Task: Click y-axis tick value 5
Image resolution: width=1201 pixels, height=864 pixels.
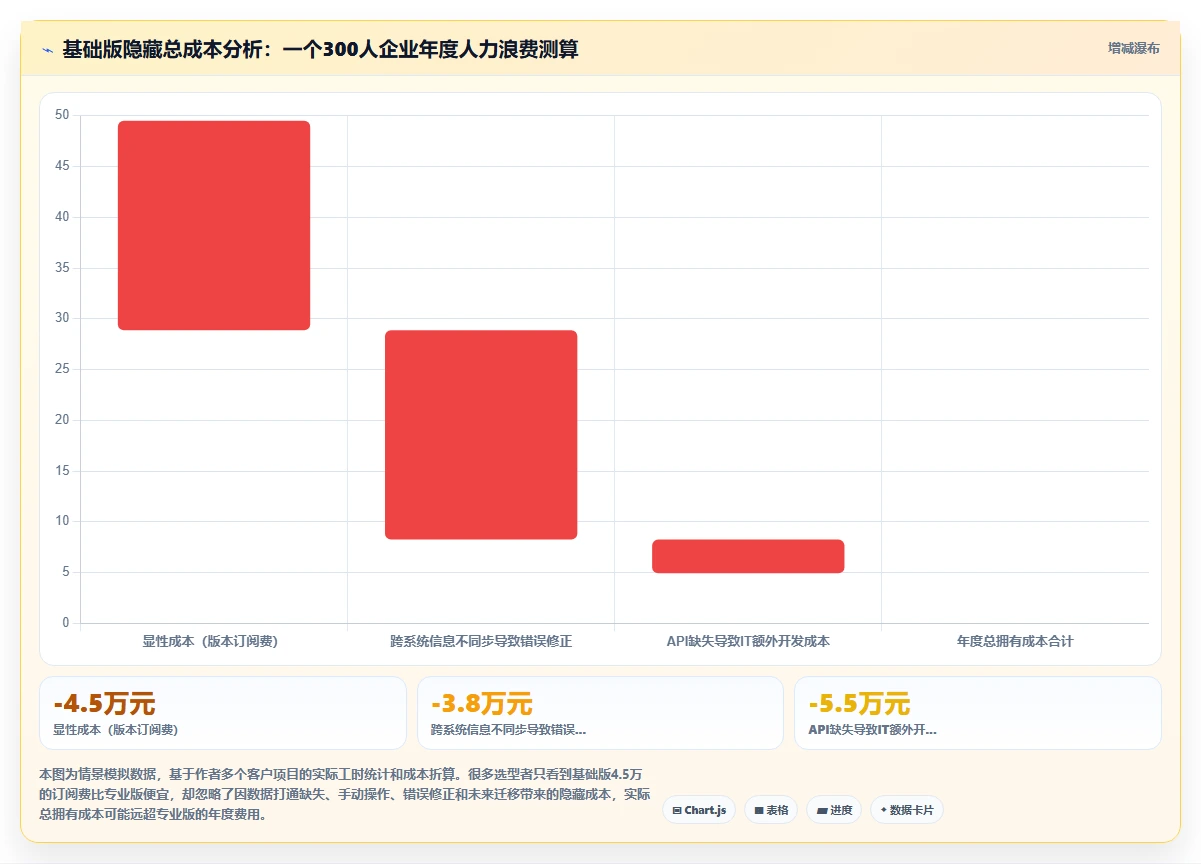Action: 66,572
